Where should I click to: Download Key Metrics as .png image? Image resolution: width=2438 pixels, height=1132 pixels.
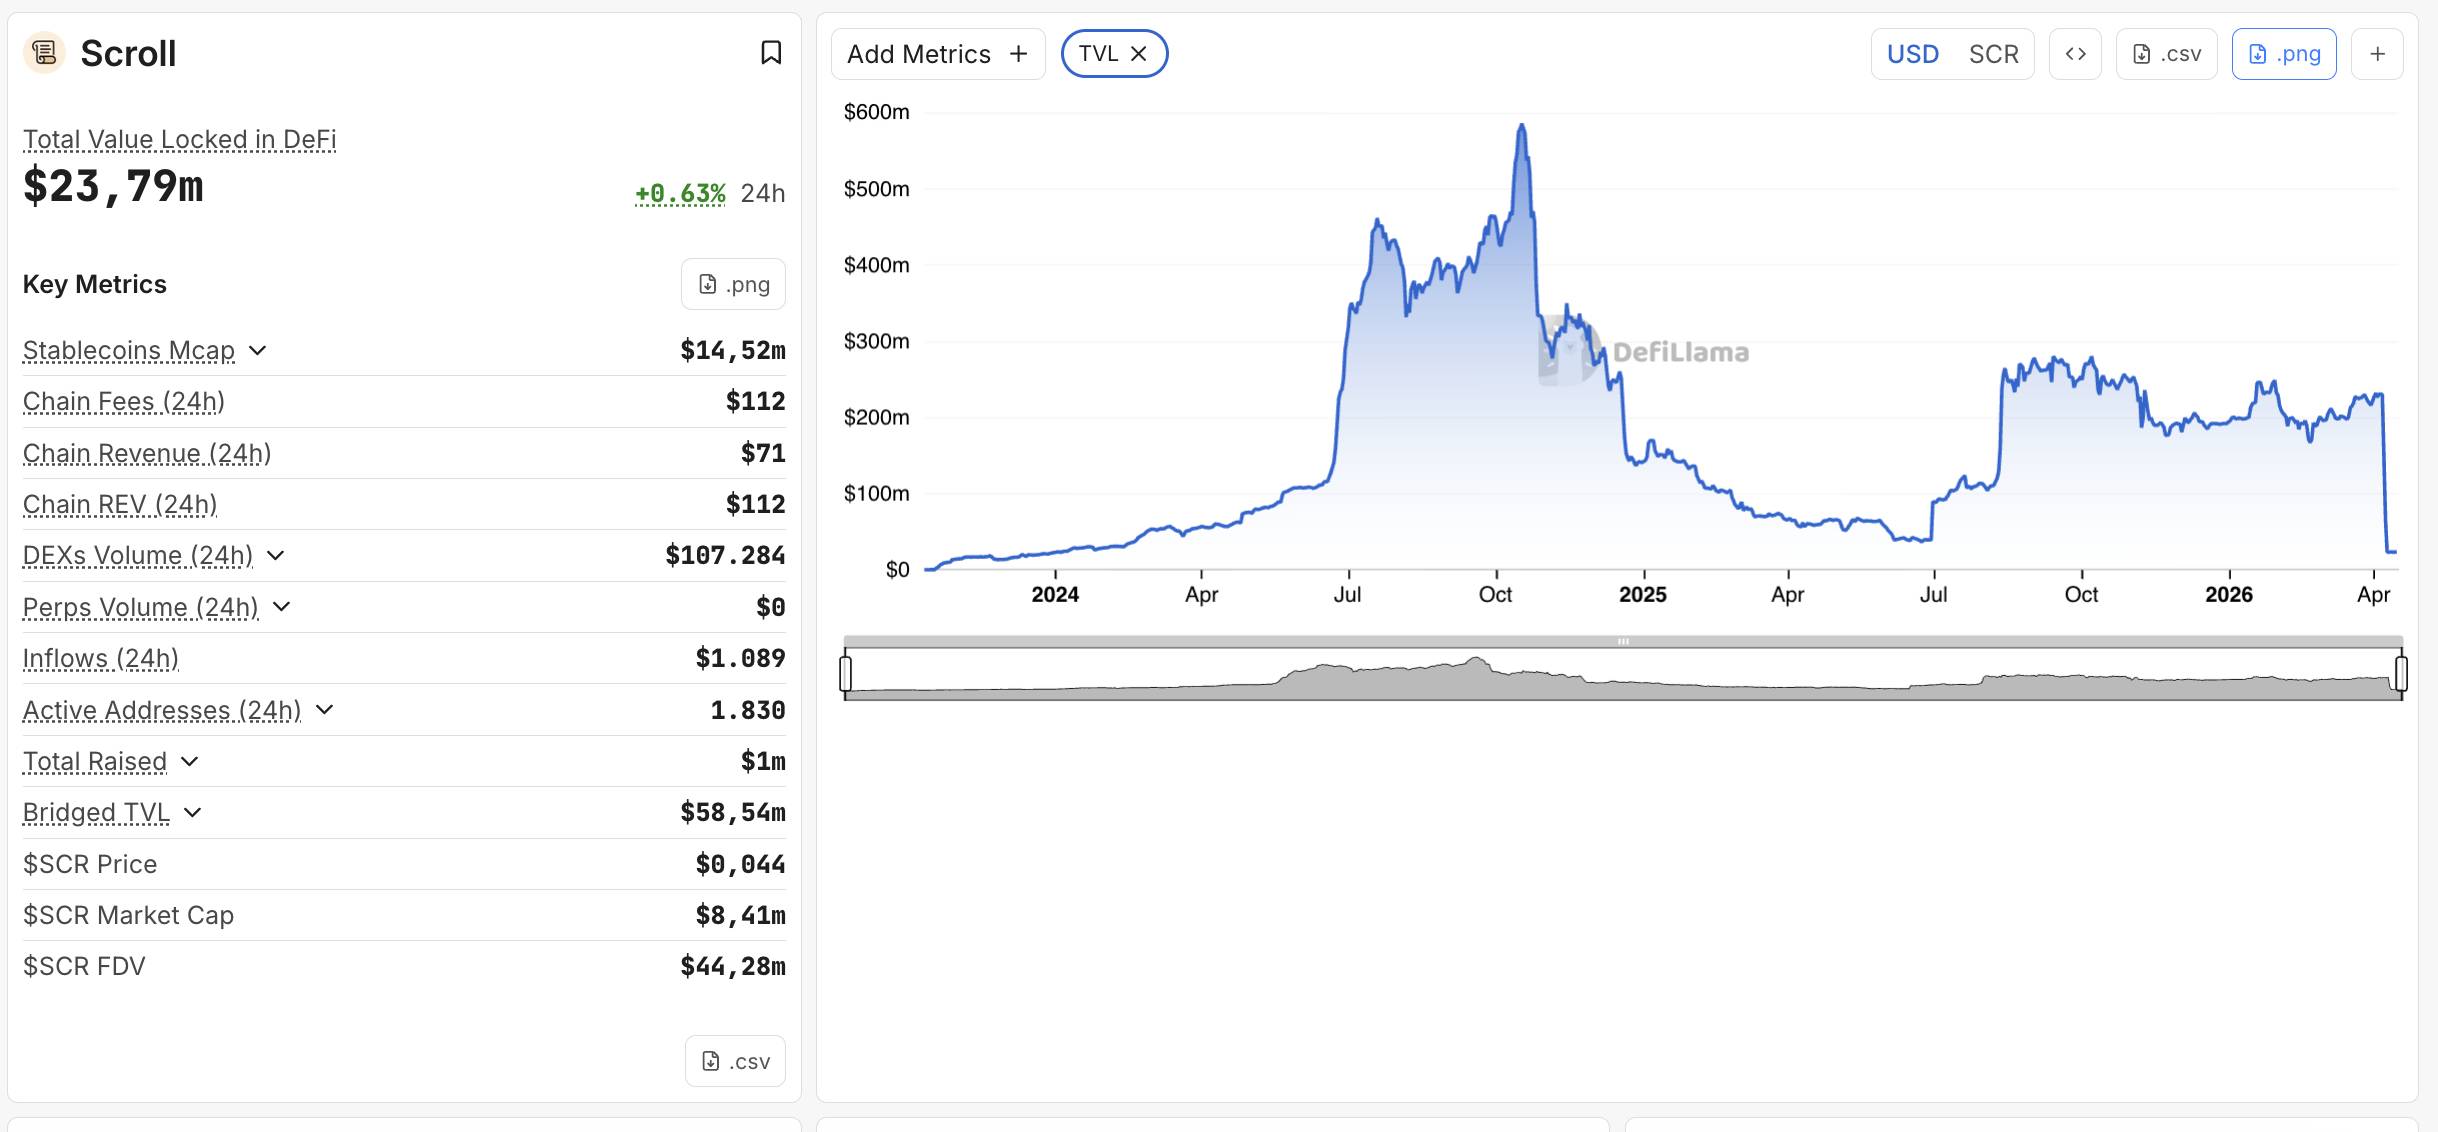tap(733, 284)
